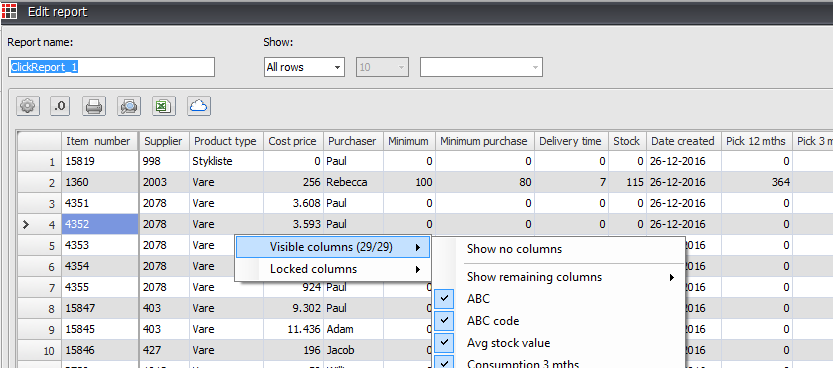Click supplier cell 427

click(164, 350)
